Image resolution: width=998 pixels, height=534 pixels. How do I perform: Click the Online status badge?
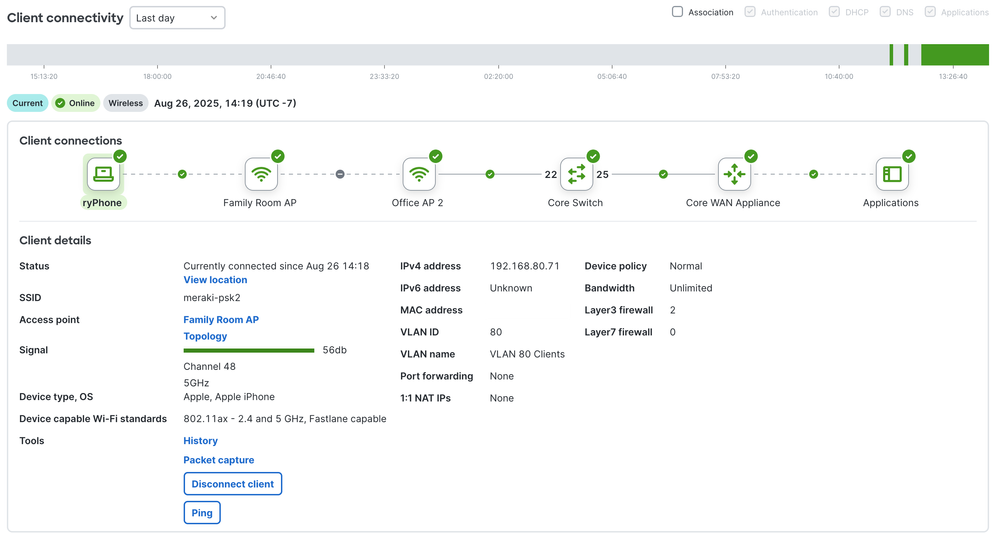[75, 103]
